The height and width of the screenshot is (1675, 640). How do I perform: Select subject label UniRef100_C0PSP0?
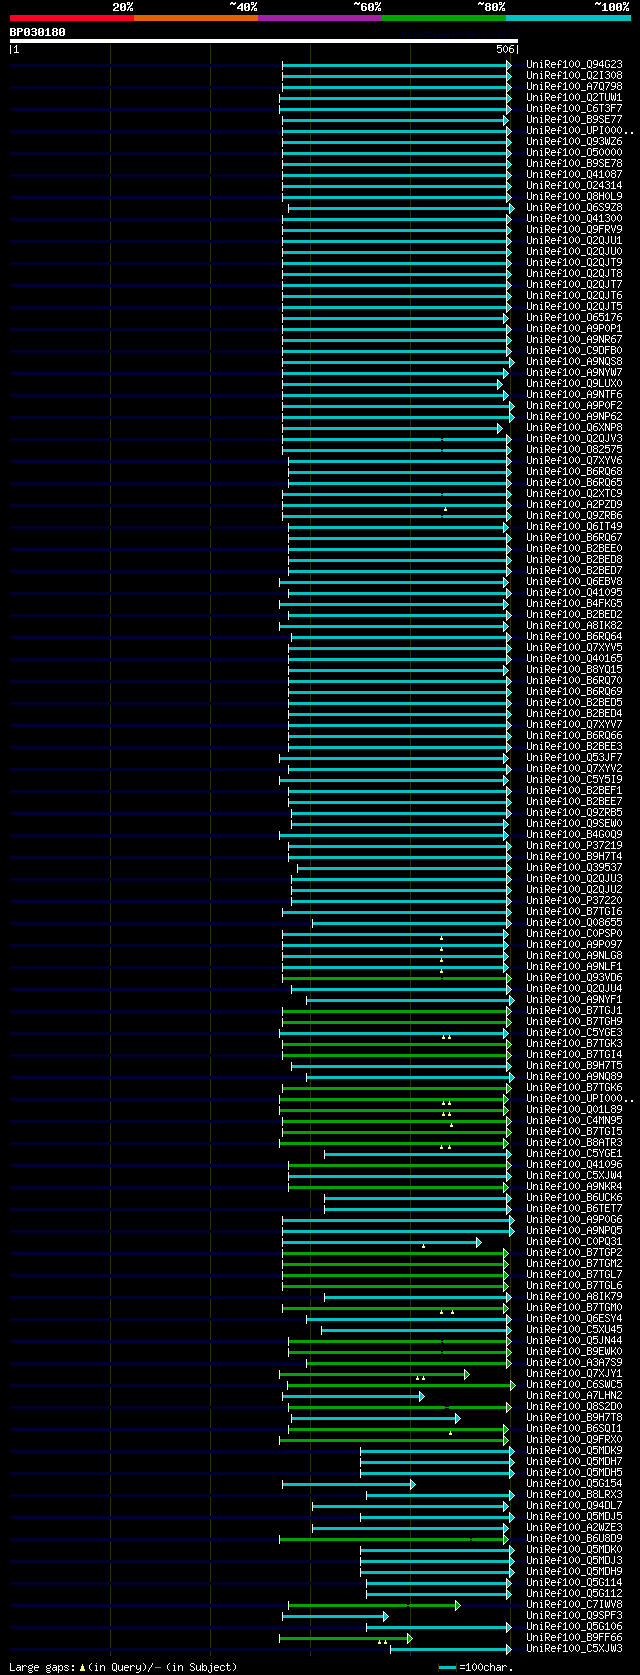574,934
